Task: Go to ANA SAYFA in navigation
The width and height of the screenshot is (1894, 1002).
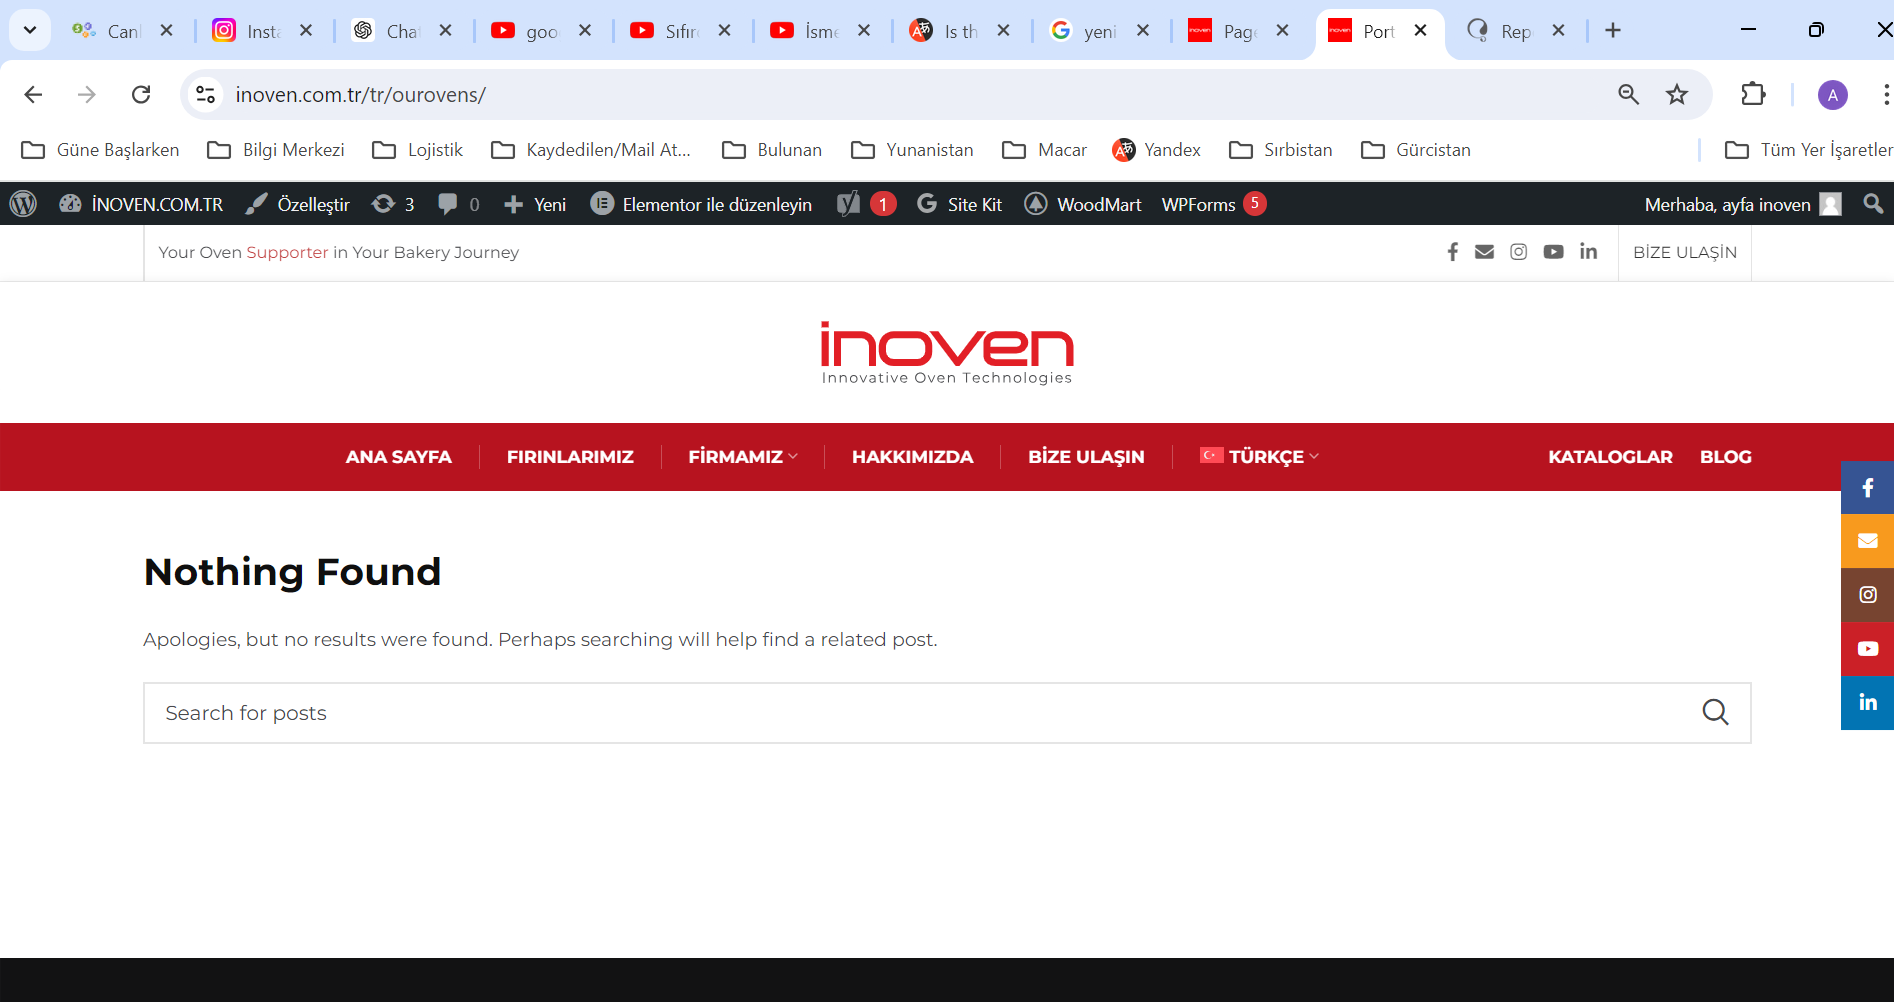Action: click(x=399, y=457)
